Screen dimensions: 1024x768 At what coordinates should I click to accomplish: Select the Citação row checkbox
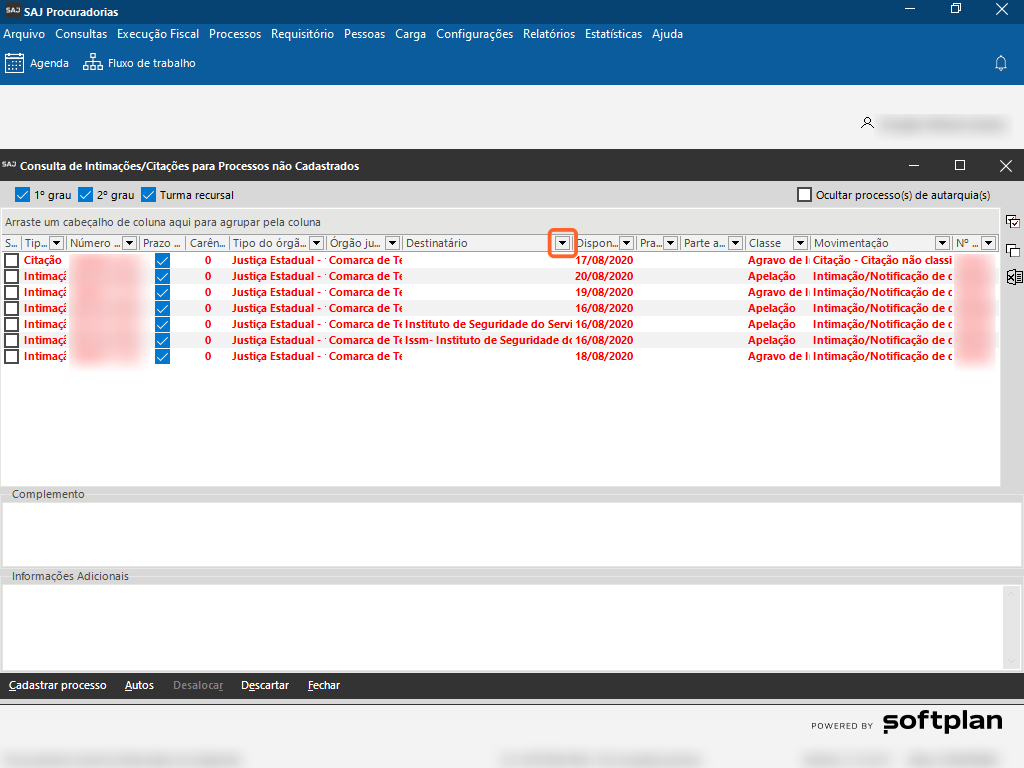click(x=12, y=260)
